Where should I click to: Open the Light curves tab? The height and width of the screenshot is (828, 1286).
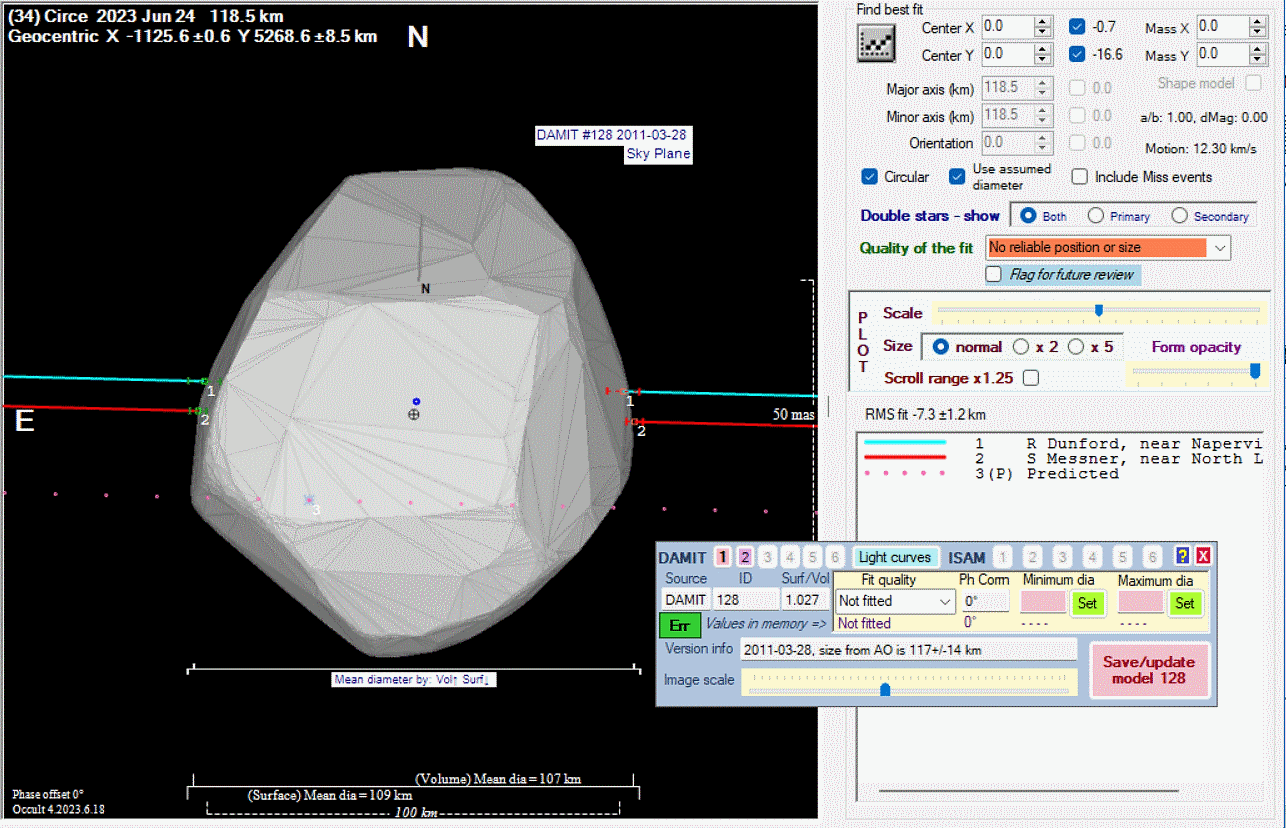click(x=895, y=557)
